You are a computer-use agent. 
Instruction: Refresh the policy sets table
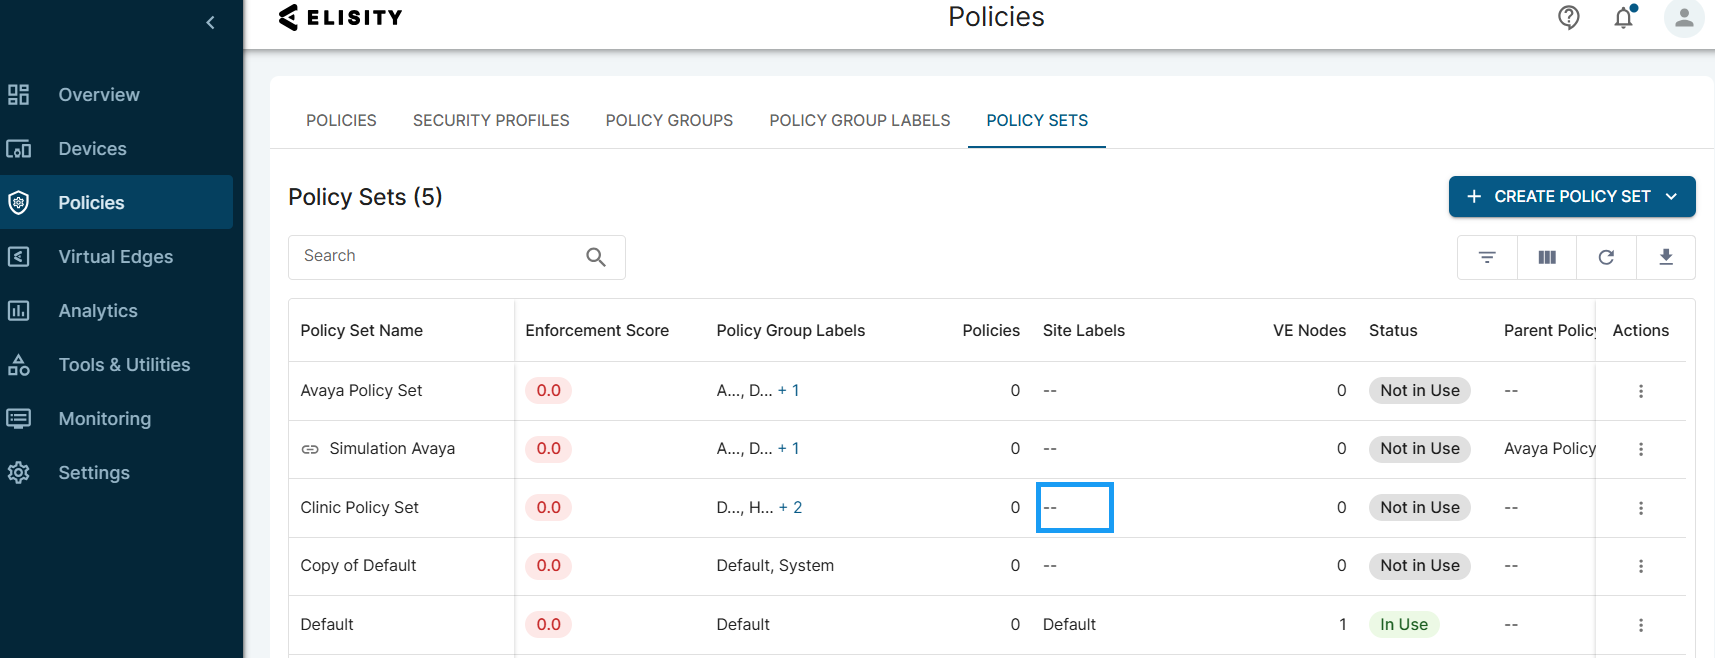point(1606,257)
